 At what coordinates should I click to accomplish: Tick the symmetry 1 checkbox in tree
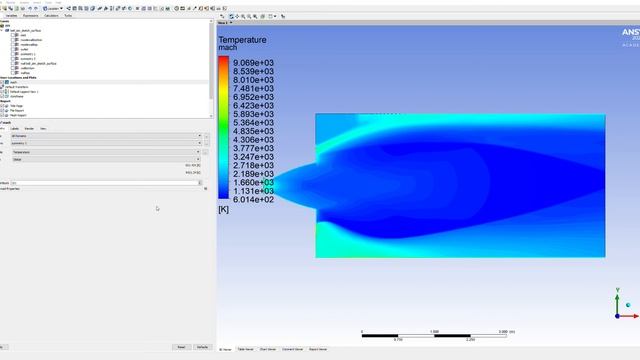13,54
